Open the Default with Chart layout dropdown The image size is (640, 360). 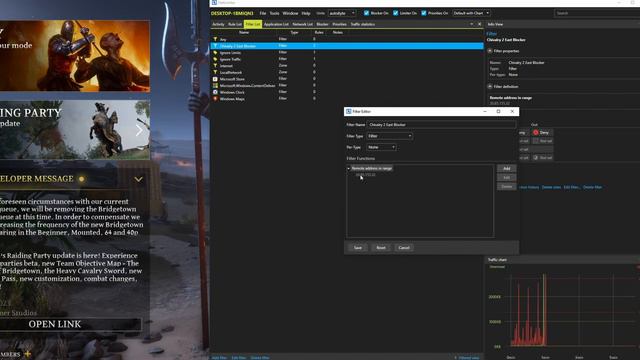point(471,13)
